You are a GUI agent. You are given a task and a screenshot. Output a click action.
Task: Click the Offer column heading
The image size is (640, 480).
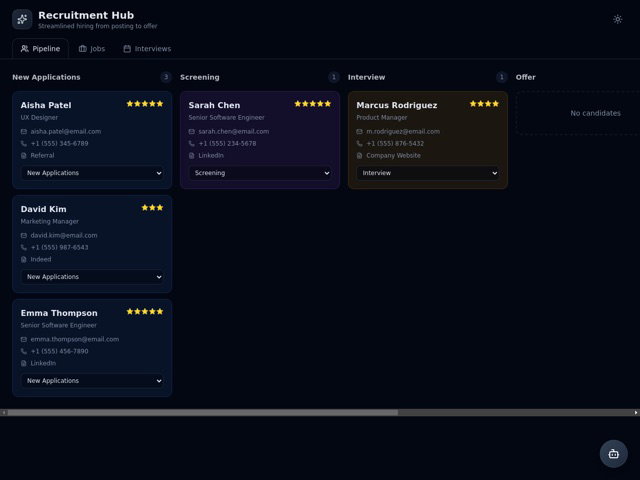[x=525, y=77]
